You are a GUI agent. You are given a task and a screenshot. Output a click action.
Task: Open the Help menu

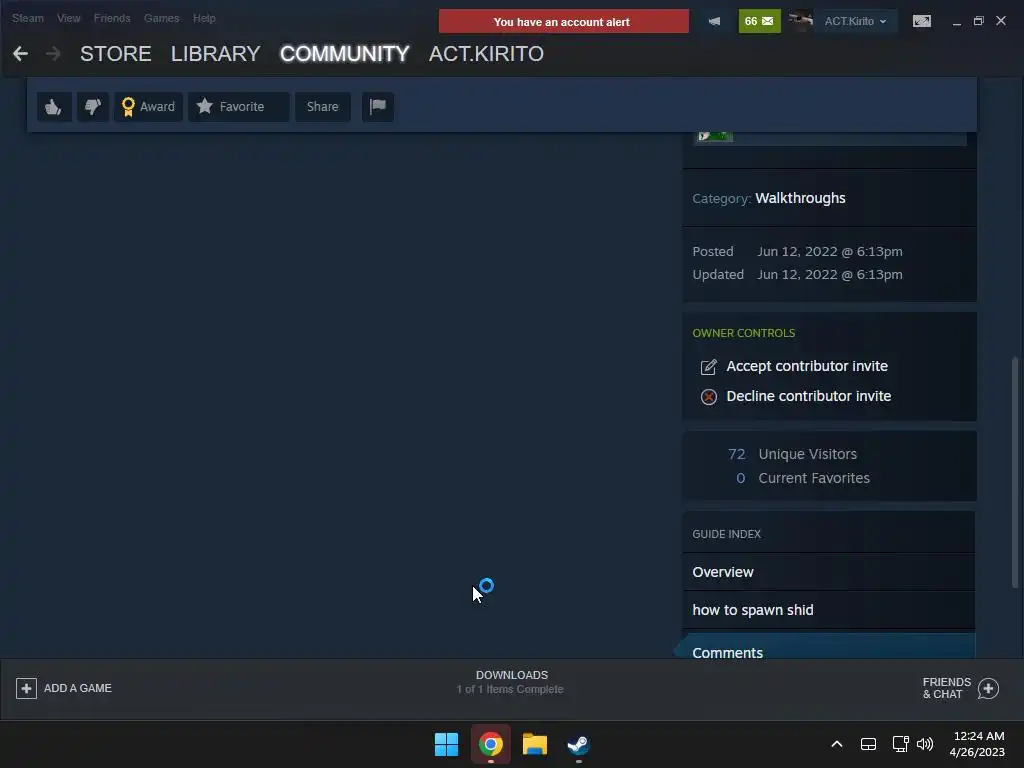(x=204, y=18)
